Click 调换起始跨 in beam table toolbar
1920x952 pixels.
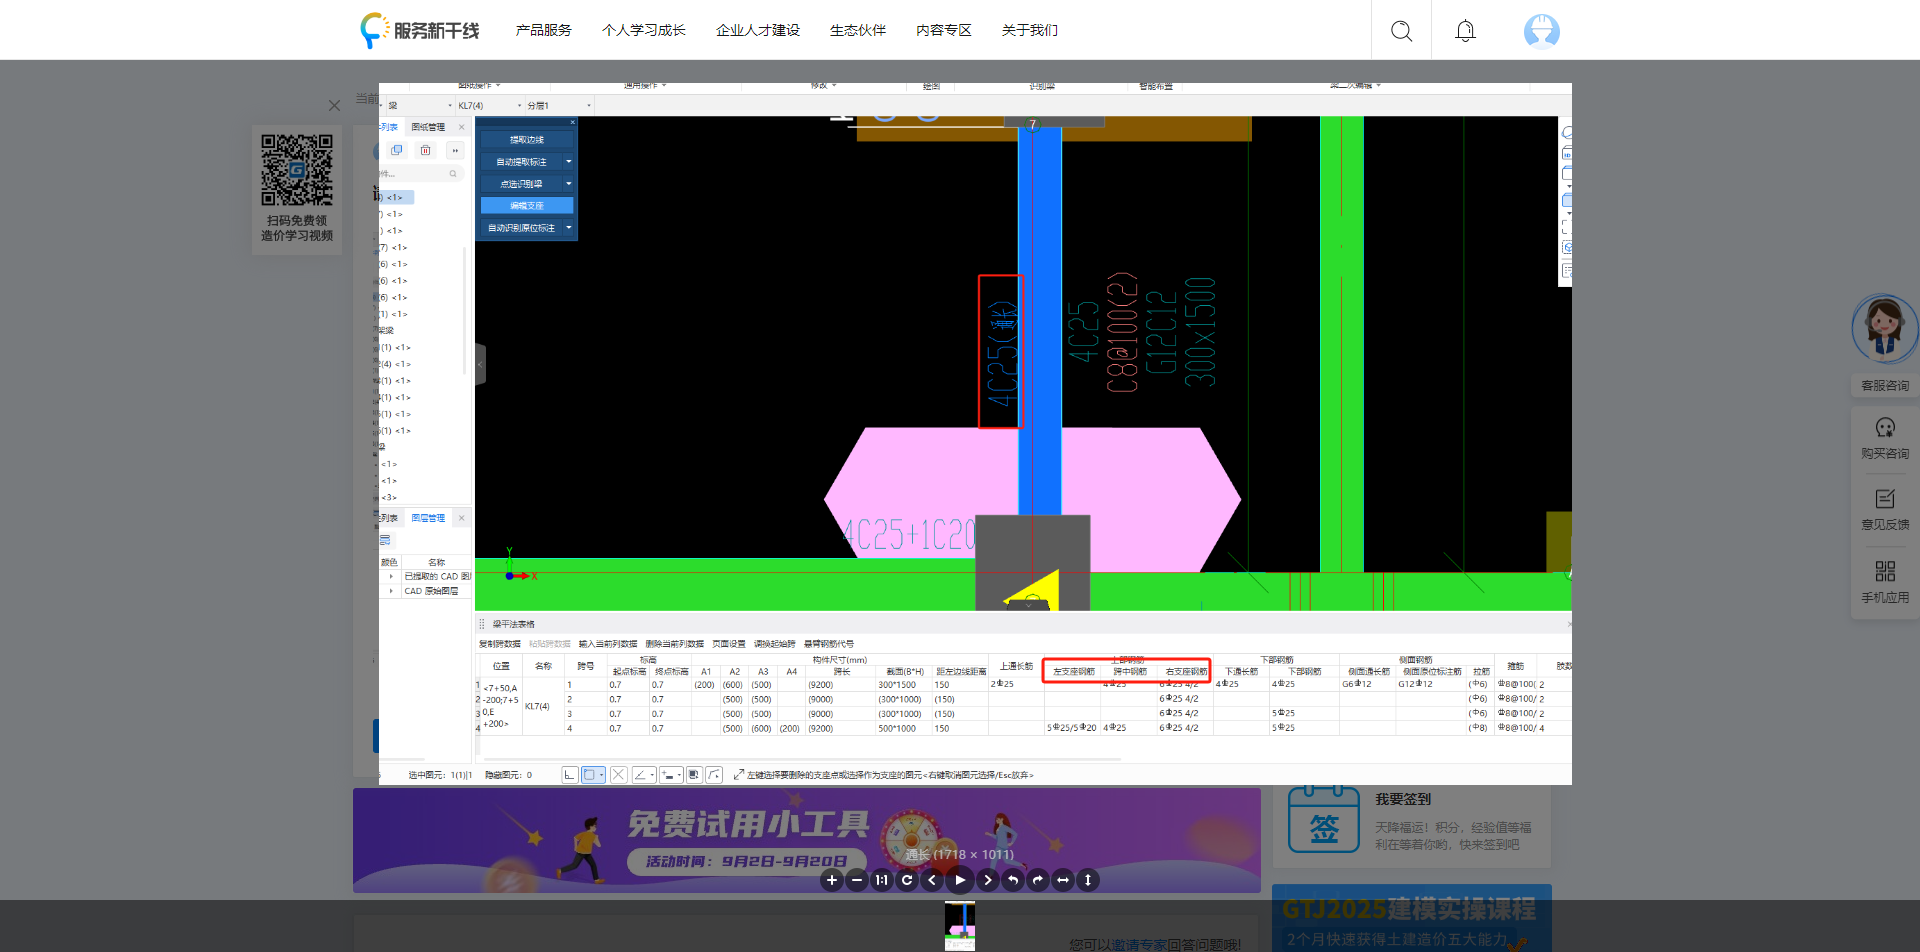point(775,644)
